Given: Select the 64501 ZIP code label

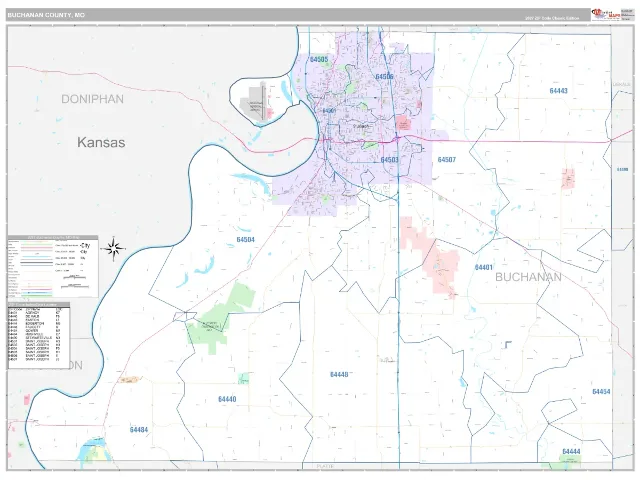Looking at the screenshot, I should (x=329, y=111).
